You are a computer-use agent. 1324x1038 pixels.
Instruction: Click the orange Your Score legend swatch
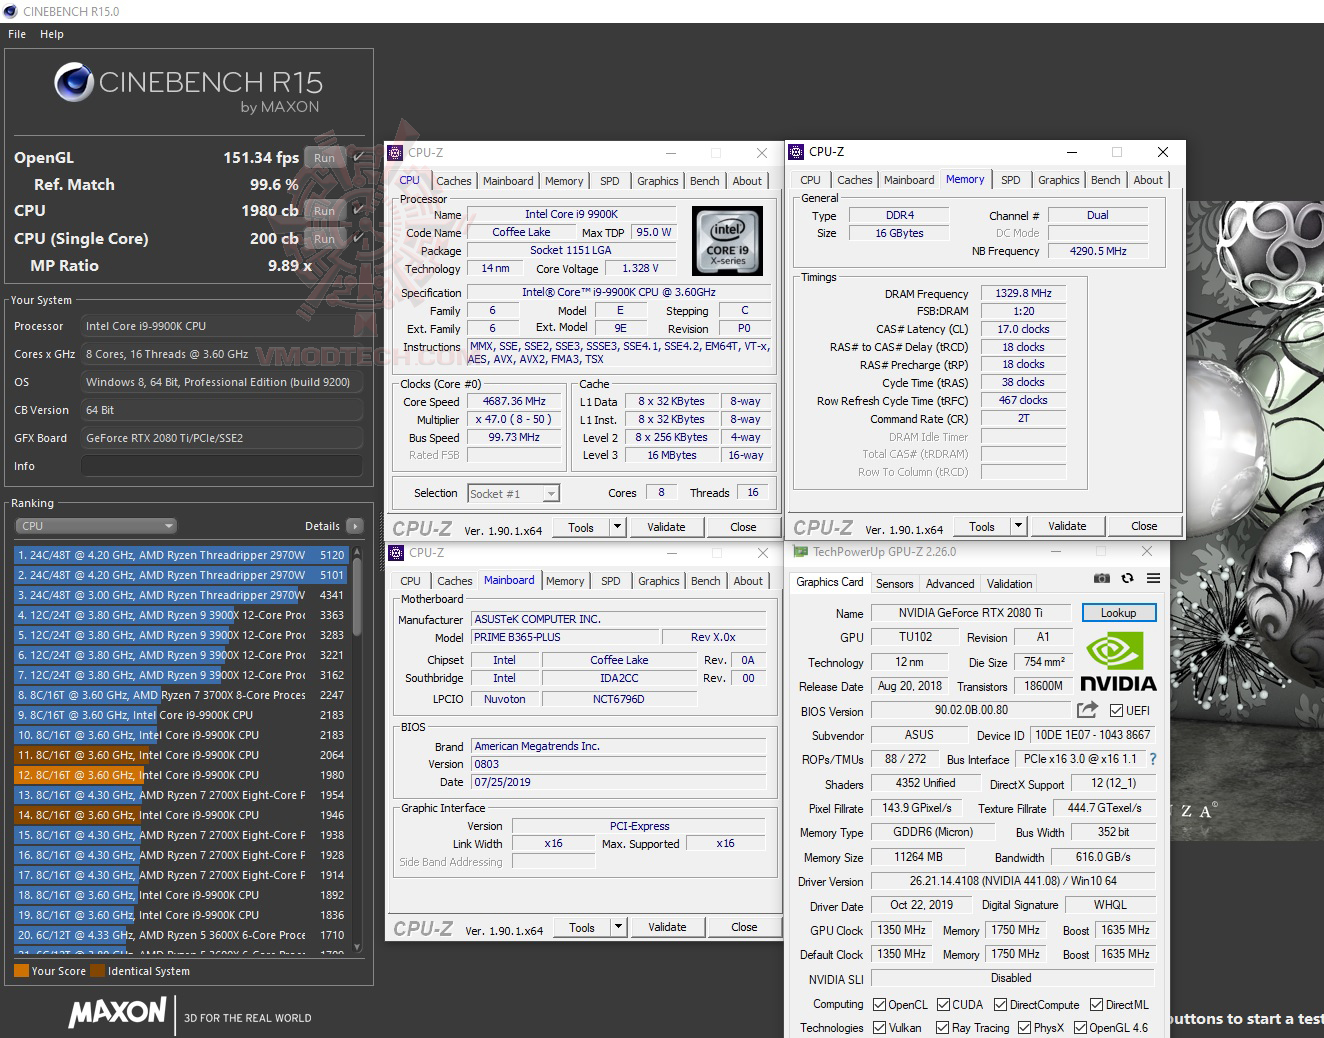tap(22, 971)
